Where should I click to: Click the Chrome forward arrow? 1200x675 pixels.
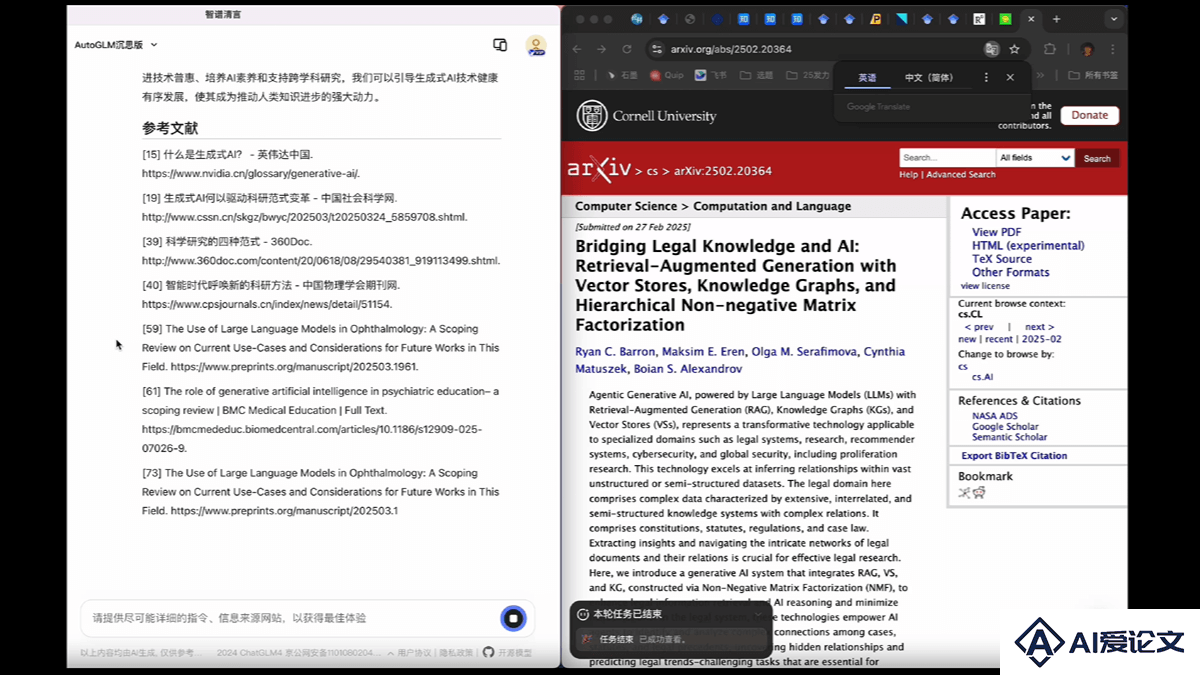(601, 49)
